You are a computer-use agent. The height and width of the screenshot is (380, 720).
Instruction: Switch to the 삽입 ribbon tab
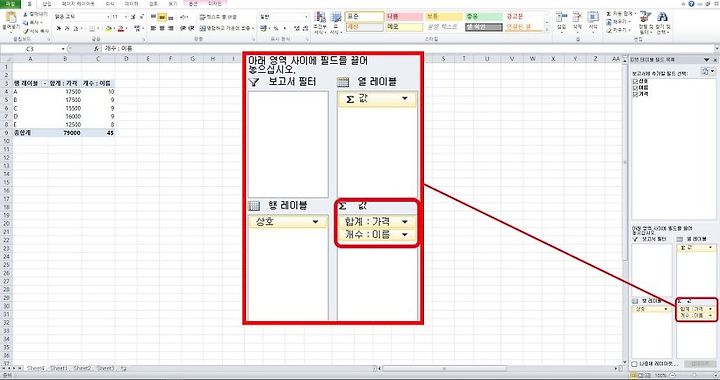(47, 4)
